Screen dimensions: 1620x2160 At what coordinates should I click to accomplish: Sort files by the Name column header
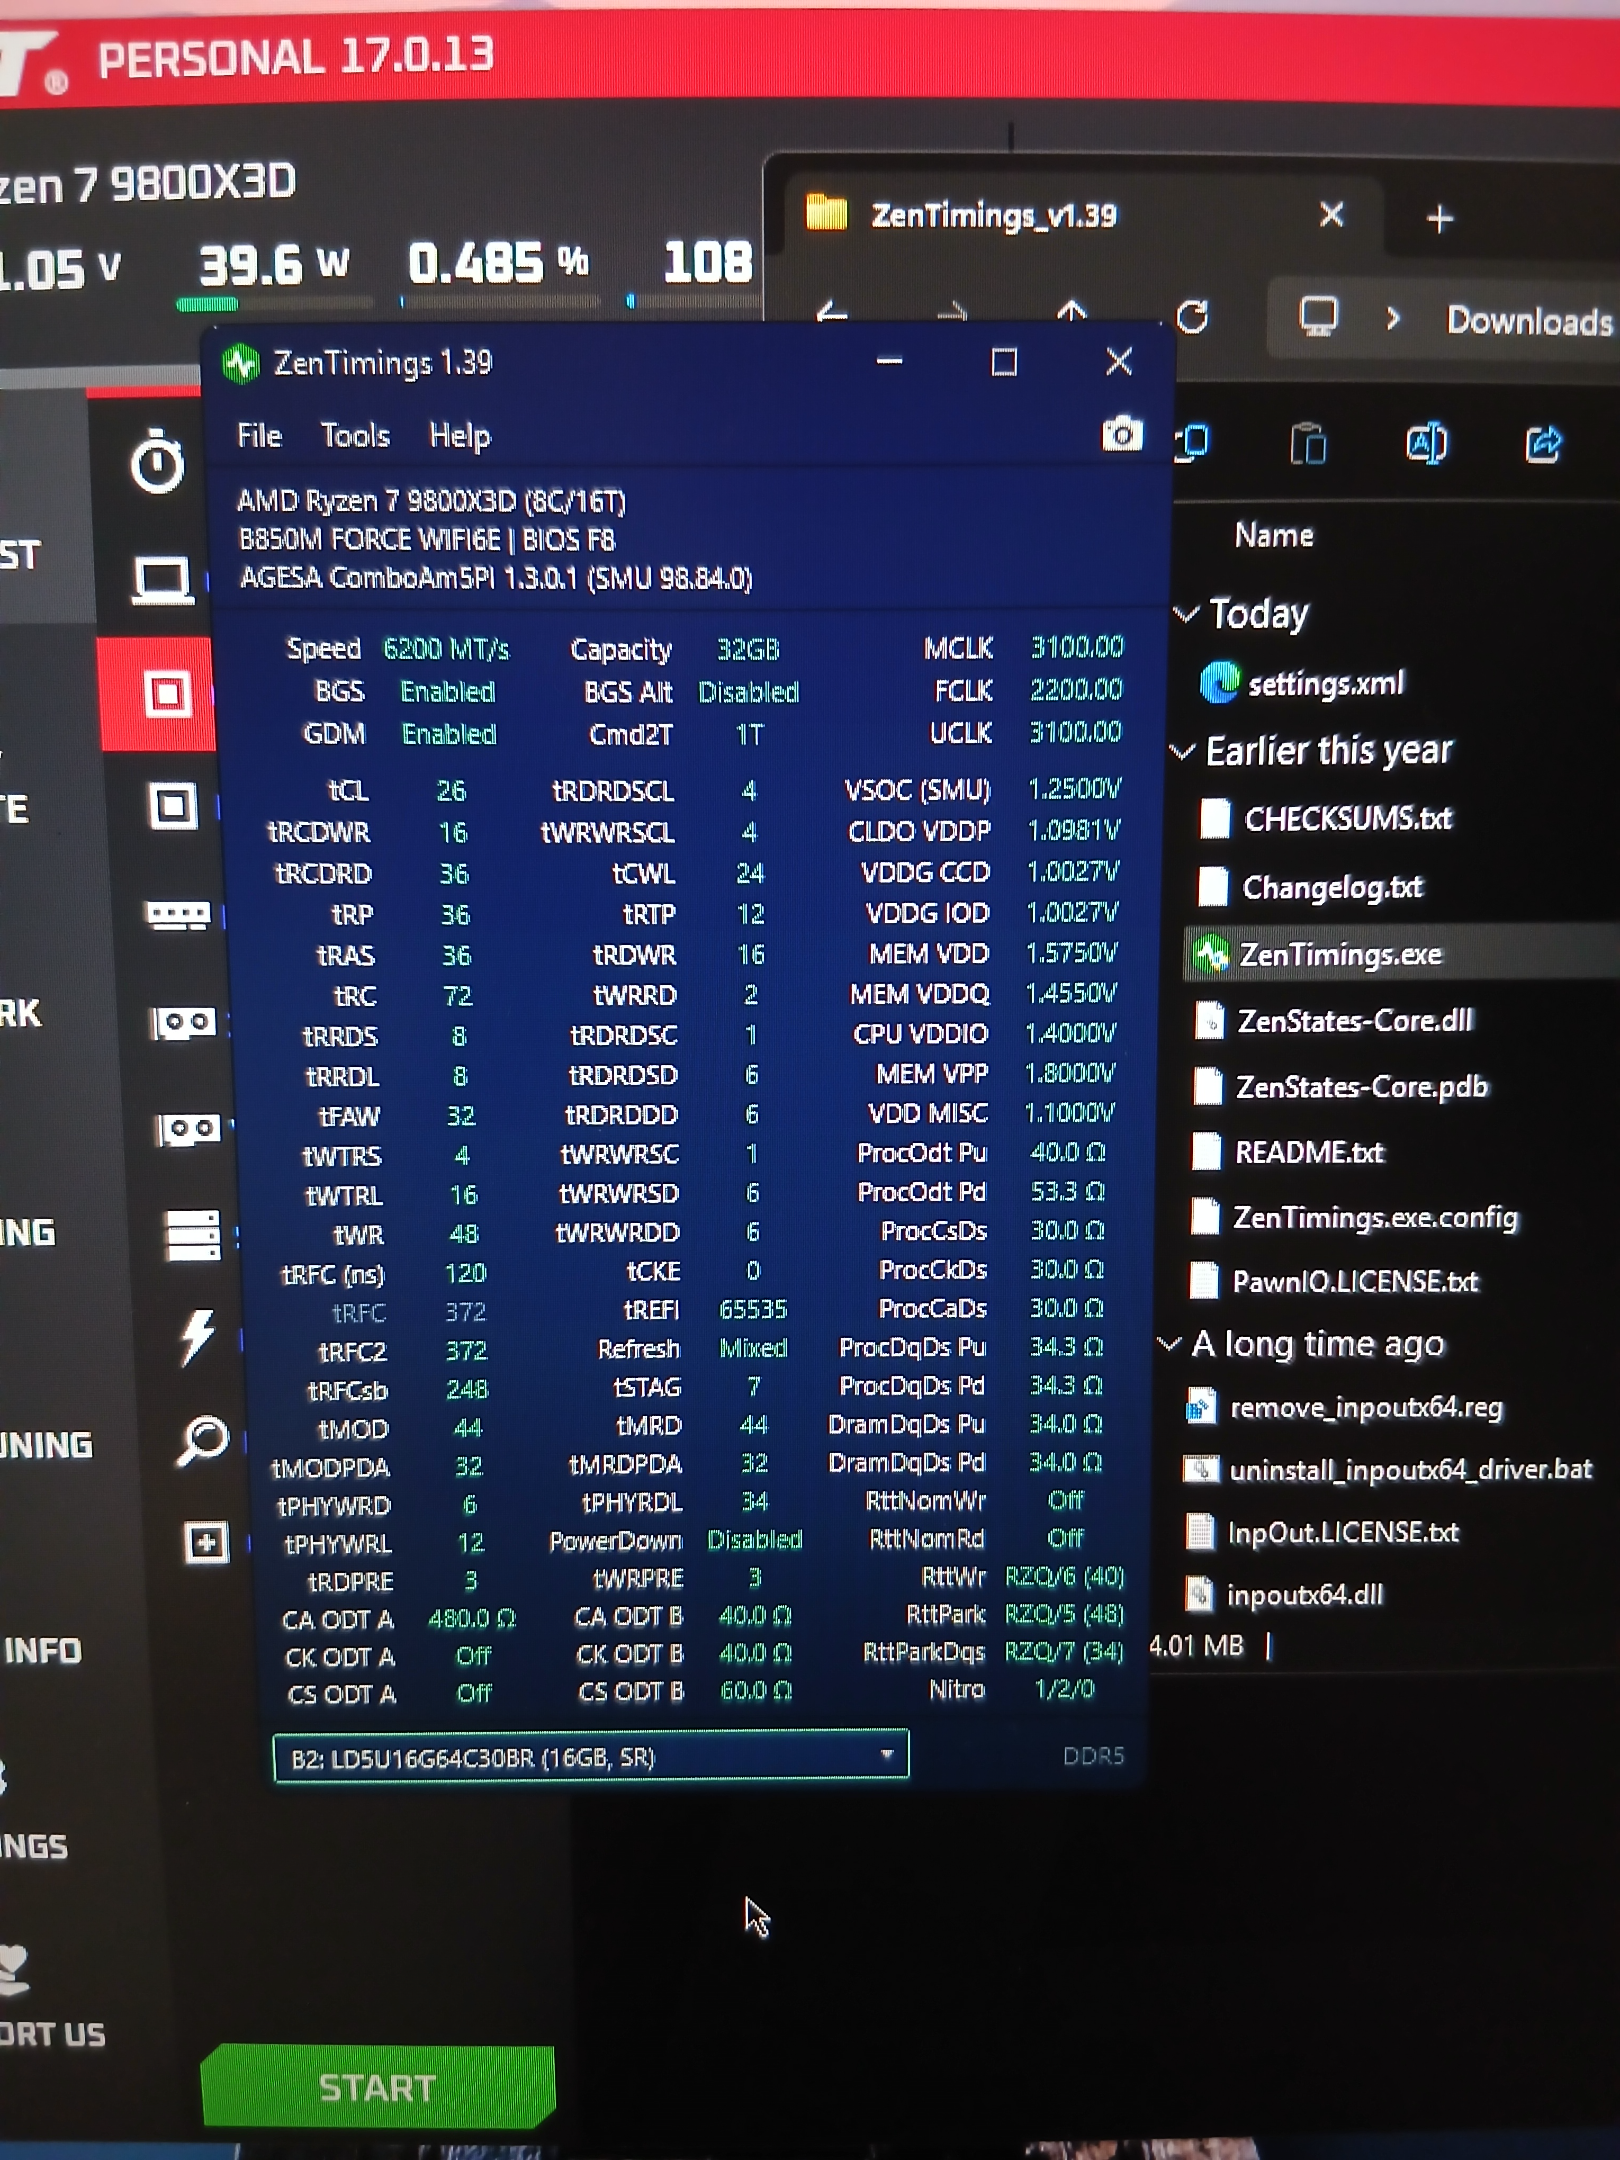[1274, 535]
